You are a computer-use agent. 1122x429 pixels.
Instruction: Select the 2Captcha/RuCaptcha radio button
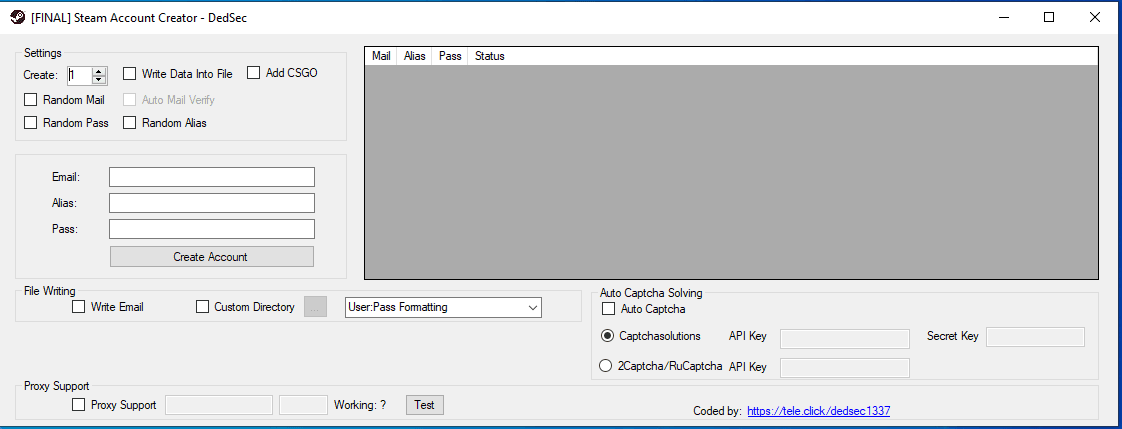tap(605, 365)
